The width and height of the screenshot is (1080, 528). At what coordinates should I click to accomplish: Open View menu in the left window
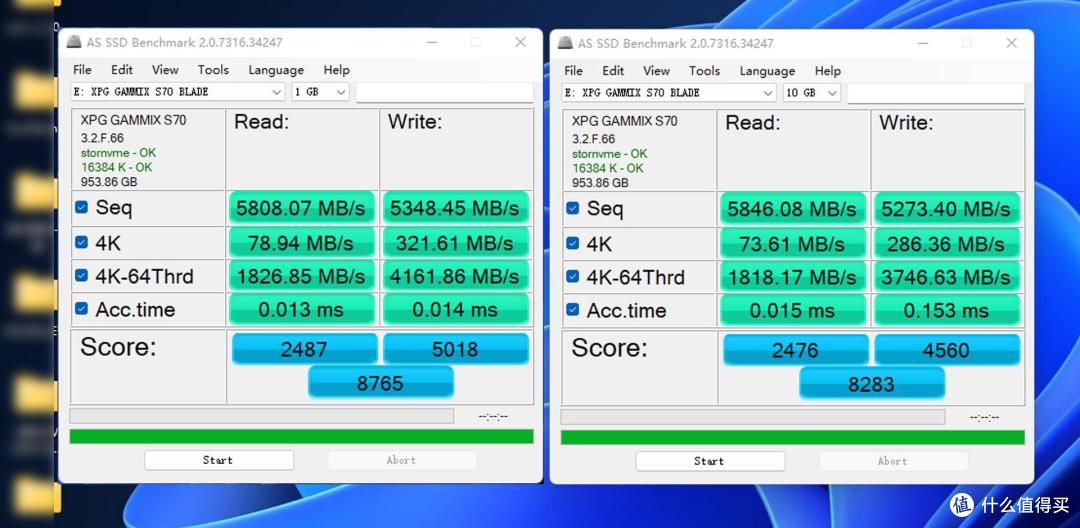coord(165,70)
